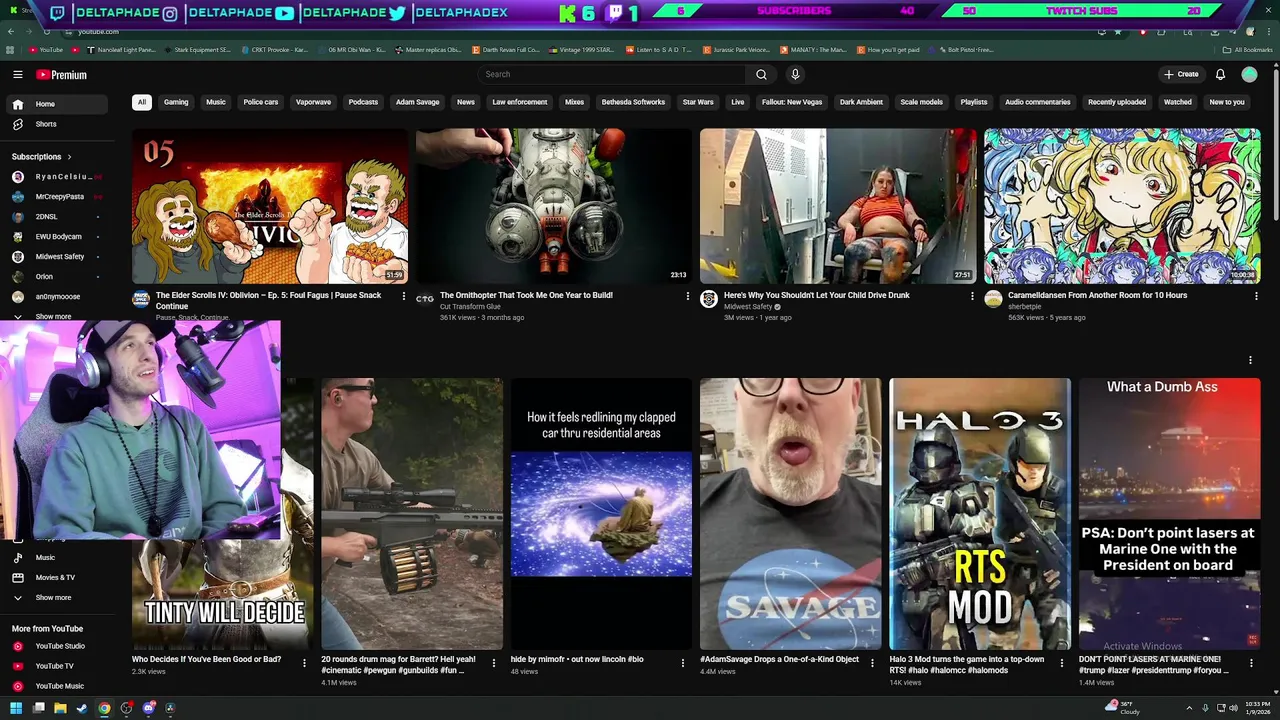Open the notifications bell

(x=1220, y=74)
